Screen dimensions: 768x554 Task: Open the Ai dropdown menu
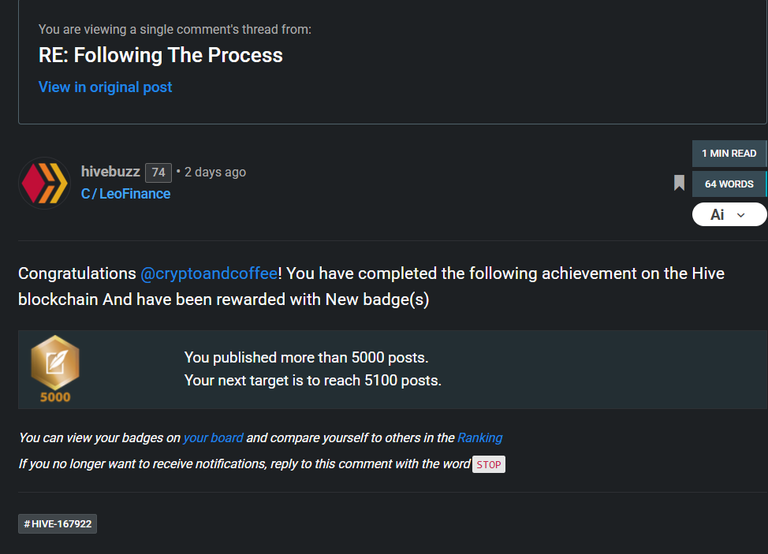pyautogui.click(x=729, y=215)
